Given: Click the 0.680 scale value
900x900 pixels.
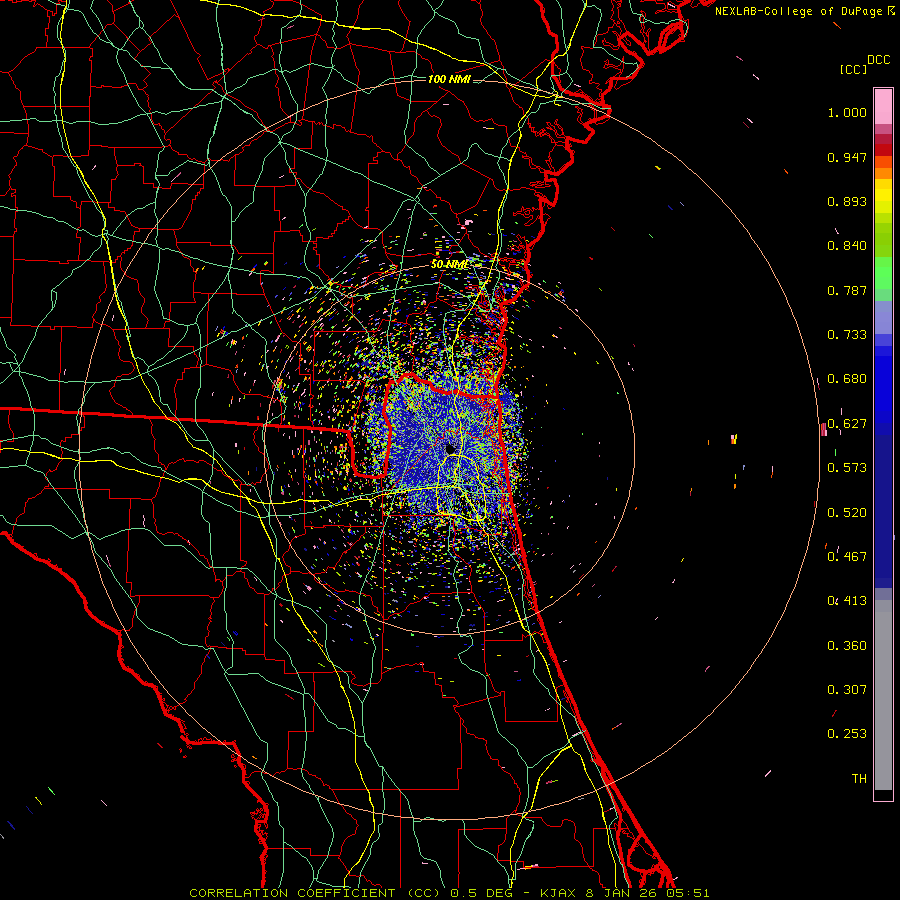Looking at the screenshot, I should [x=847, y=379].
